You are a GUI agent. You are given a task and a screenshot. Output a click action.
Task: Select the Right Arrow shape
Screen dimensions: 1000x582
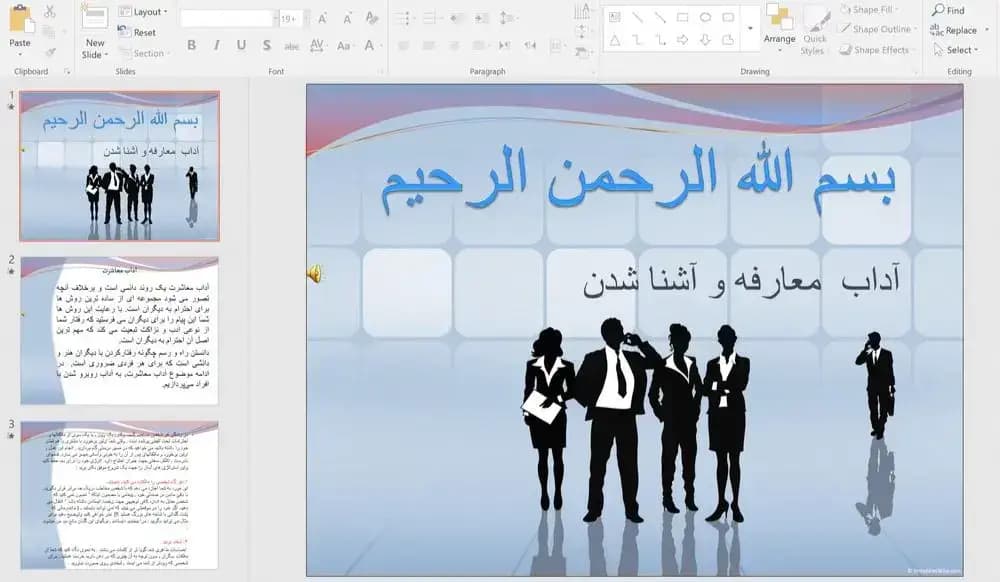coord(682,40)
